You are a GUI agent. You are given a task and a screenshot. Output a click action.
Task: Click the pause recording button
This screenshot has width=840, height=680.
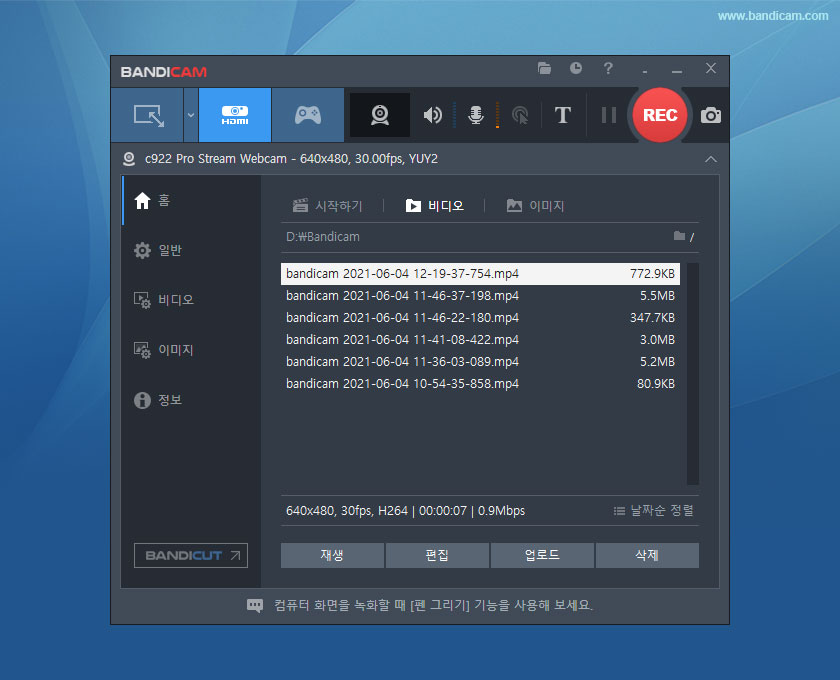coord(609,115)
